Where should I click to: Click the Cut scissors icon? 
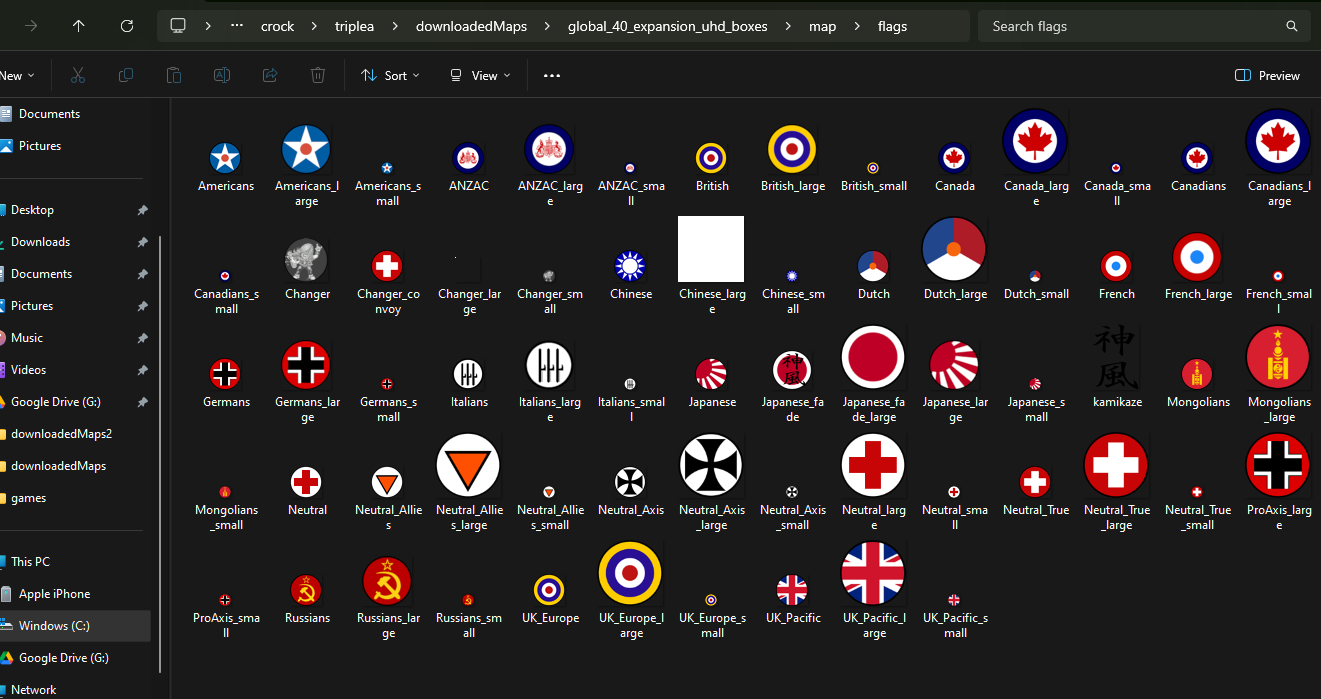[x=78, y=75]
